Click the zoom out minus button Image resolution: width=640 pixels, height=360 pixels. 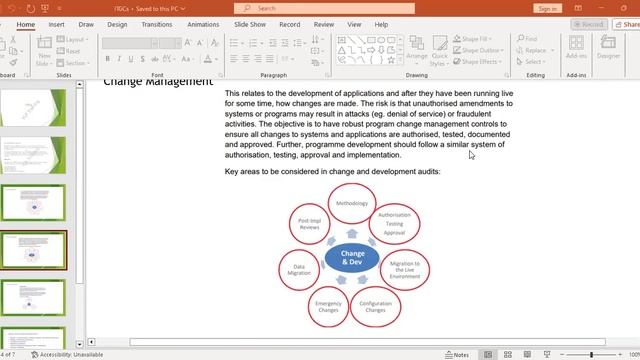[x=562, y=355]
